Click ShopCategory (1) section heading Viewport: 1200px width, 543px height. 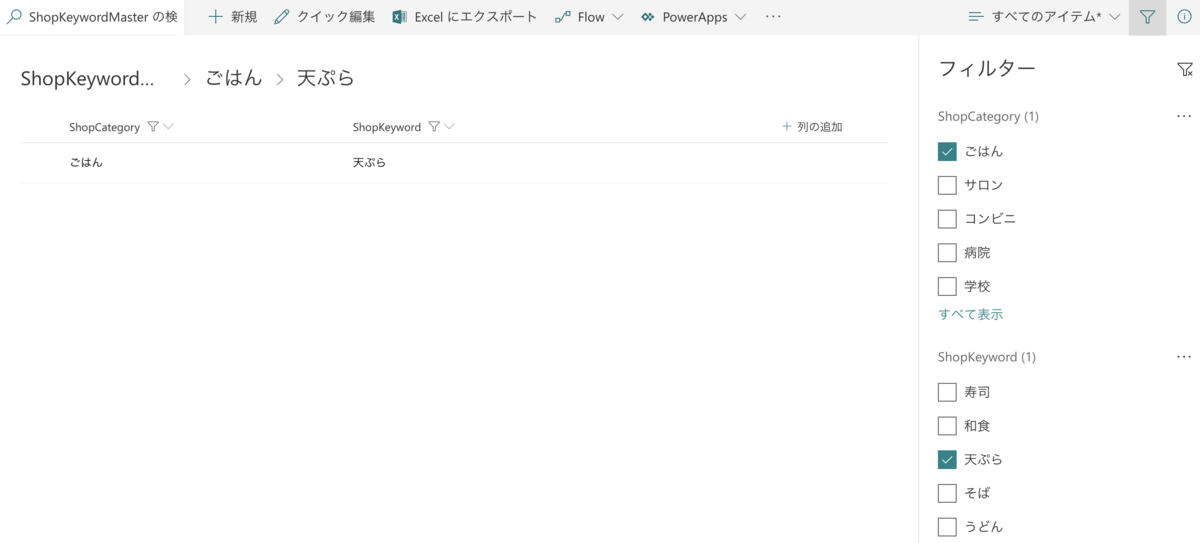tap(988, 116)
